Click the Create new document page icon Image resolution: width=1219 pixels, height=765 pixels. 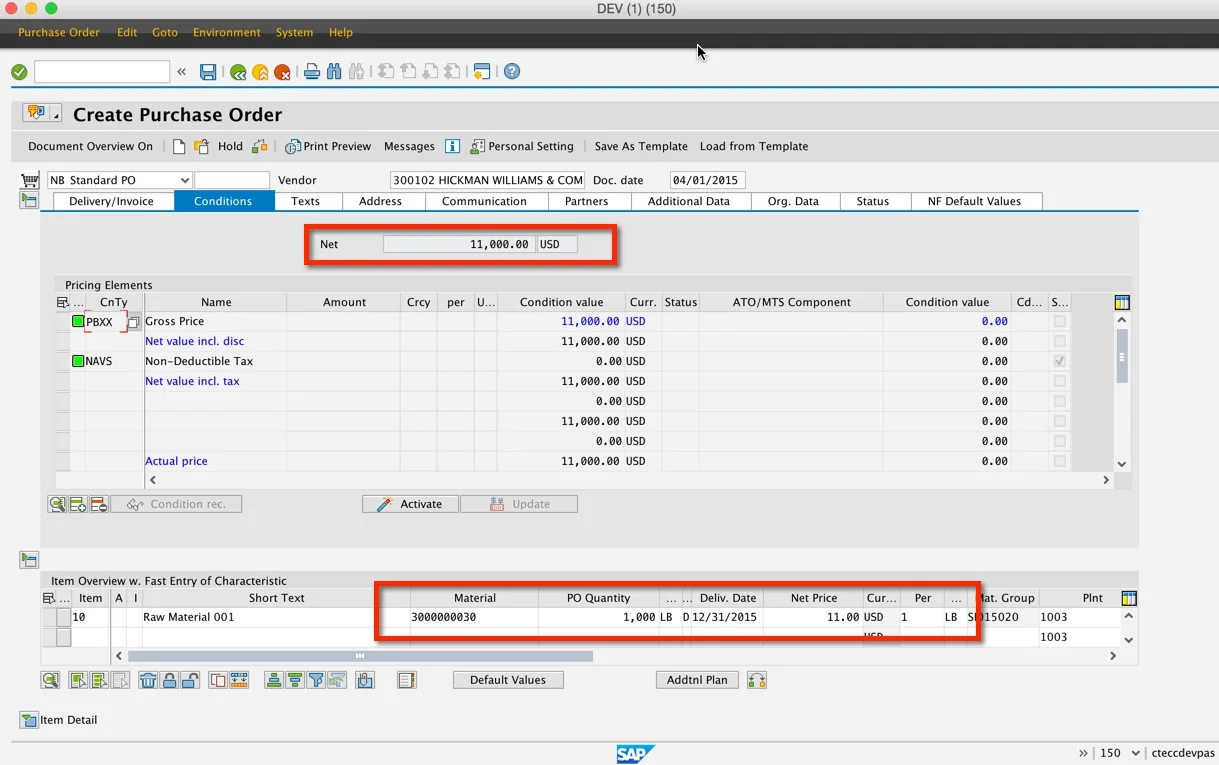point(179,146)
